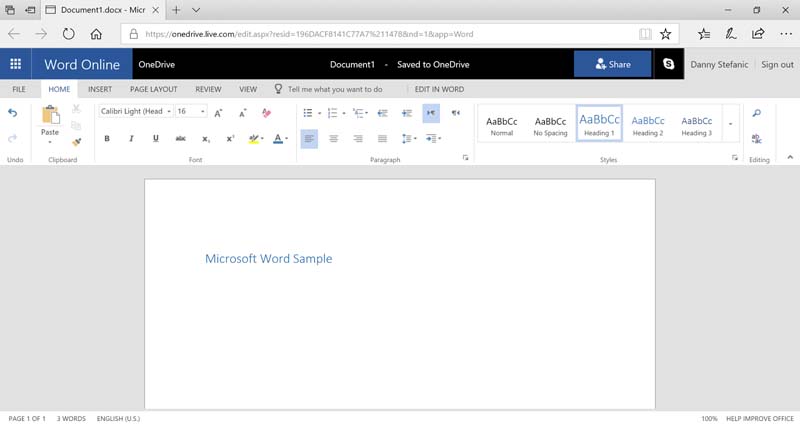
Task: Select the Format Painter brush icon
Action: [76, 141]
